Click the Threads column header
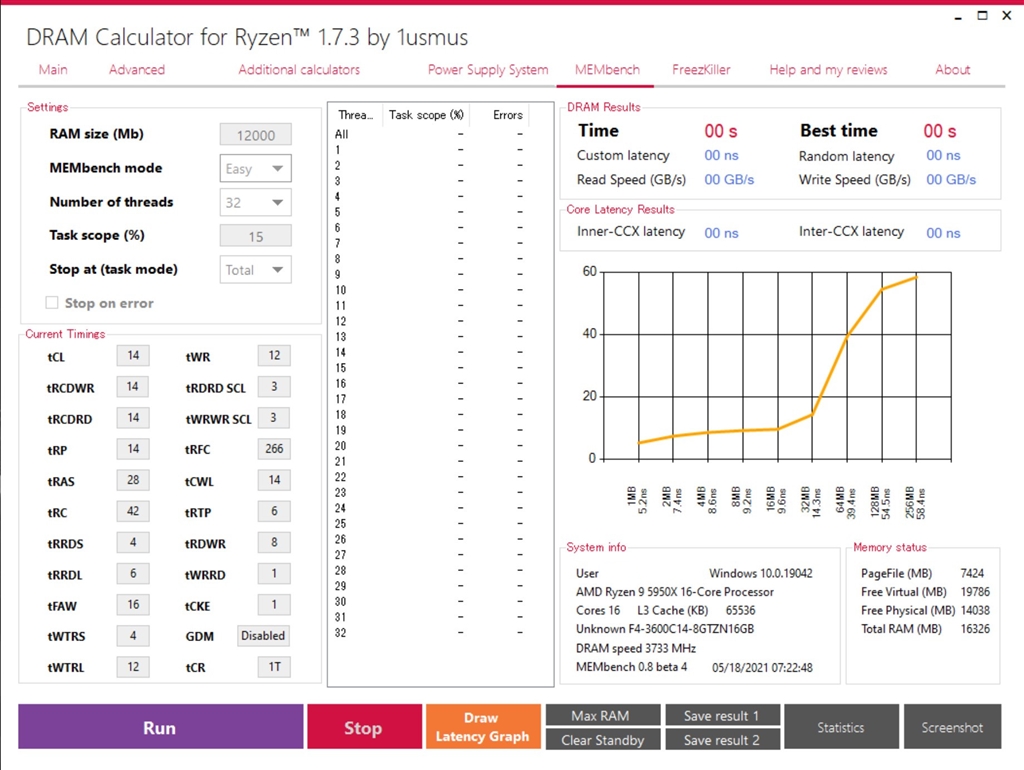This screenshot has width=1024, height=770. [356, 115]
